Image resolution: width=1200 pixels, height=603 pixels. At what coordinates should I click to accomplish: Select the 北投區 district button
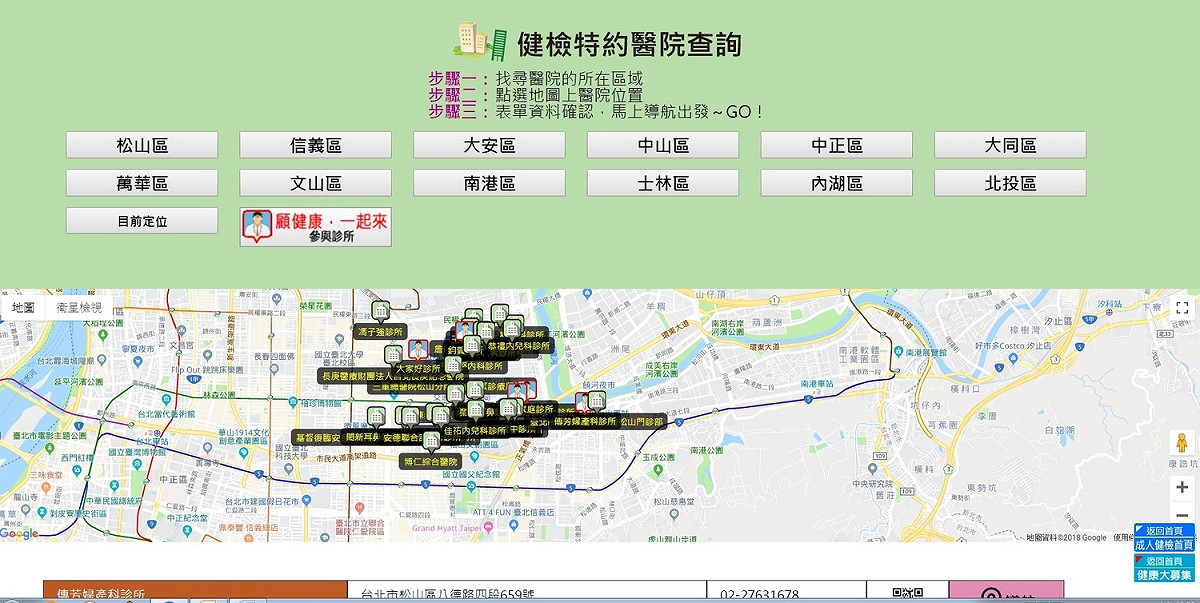[1010, 183]
